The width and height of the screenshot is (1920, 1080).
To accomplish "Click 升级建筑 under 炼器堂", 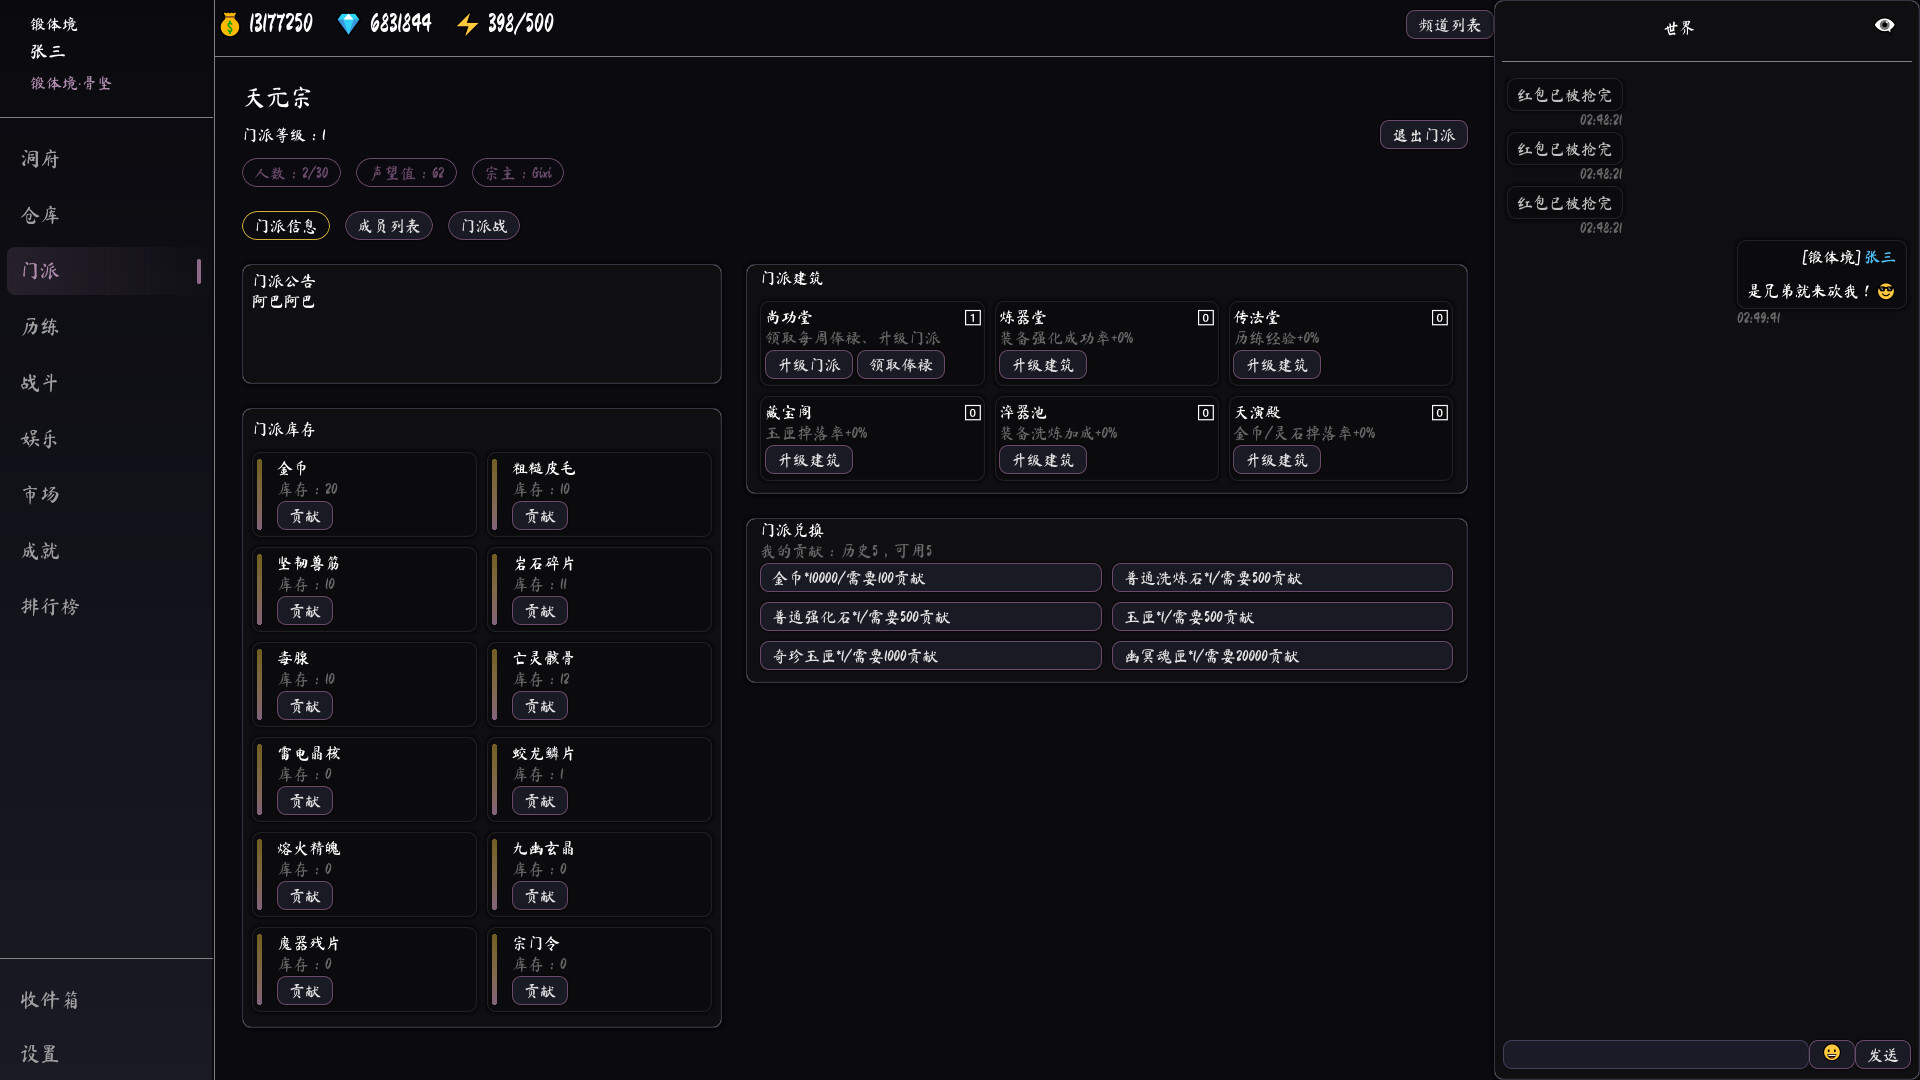I will (1042, 364).
